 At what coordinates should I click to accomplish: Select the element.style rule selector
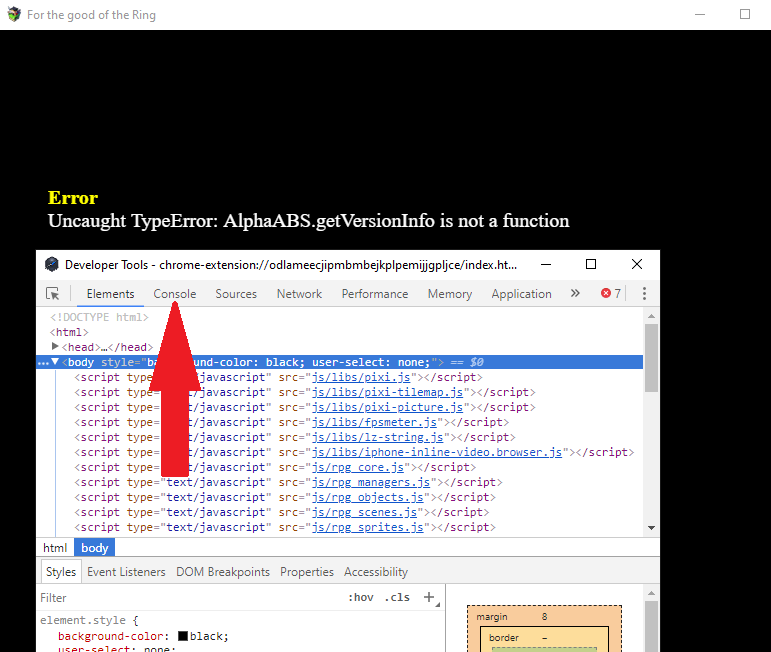click(83, 620)
